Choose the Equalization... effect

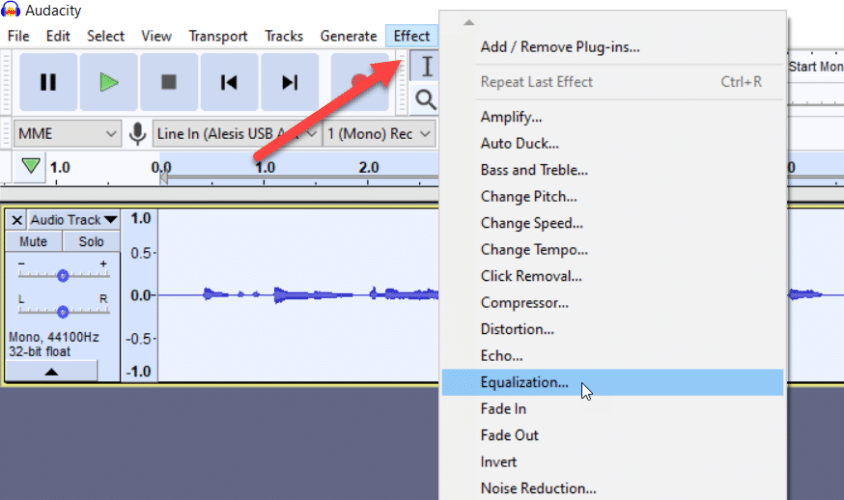pyautogui.click(x=613, y=382)
